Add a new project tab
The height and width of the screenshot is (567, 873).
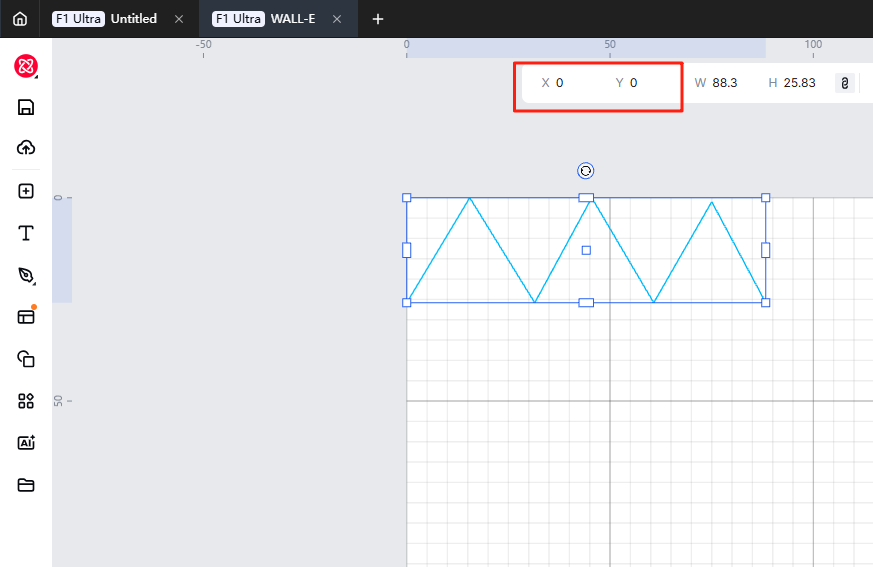[x=378, y=19]
